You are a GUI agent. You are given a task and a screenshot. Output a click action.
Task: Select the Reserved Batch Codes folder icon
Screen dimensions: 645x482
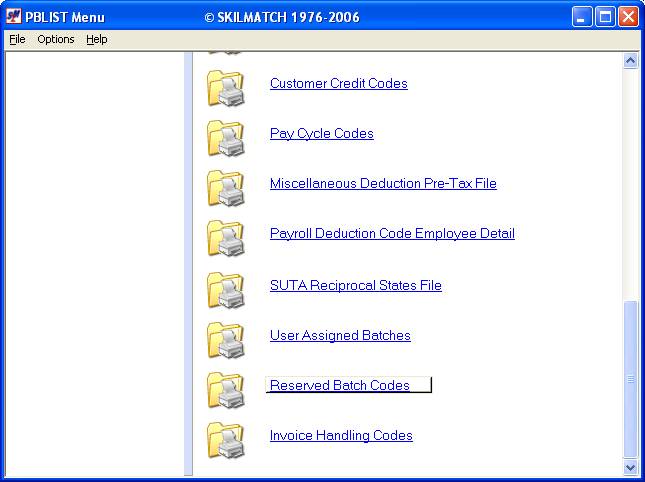tap(226, 390)
